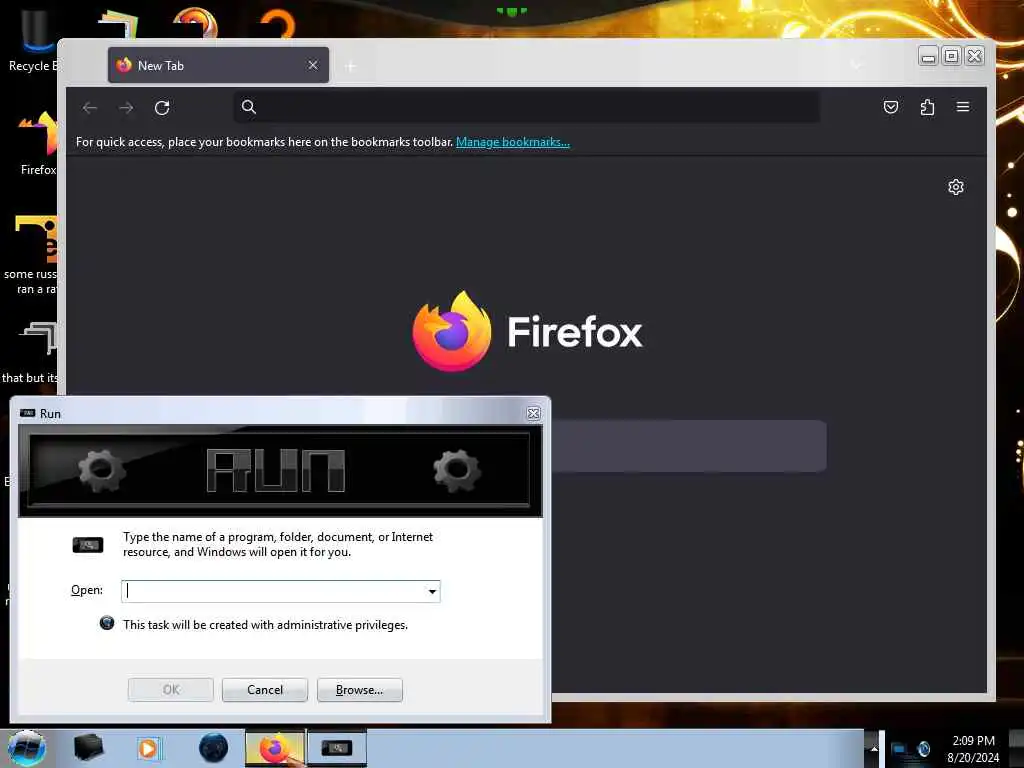Open the dark globe taskbar icon
This screenshot has width=1024, height=768.
point(214,748)
